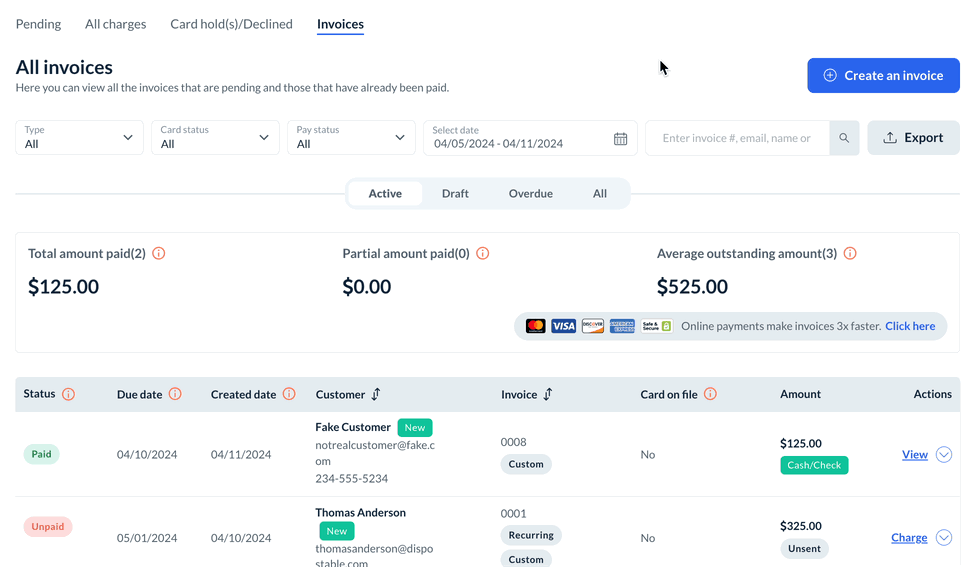The height and width of the screenshot is (567, 968).
Task: Select the Draft segment filter
Action: point(455,194)
